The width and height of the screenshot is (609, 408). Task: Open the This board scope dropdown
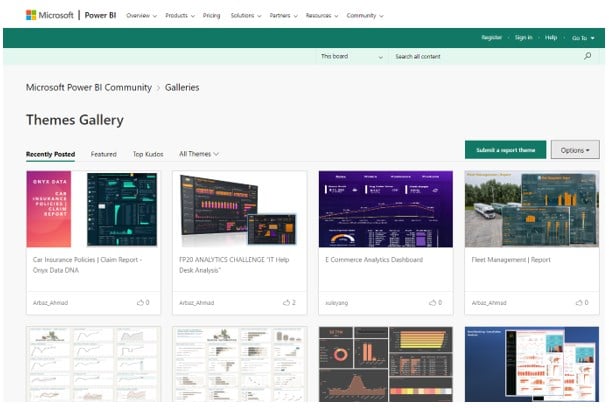pos(351,56)
